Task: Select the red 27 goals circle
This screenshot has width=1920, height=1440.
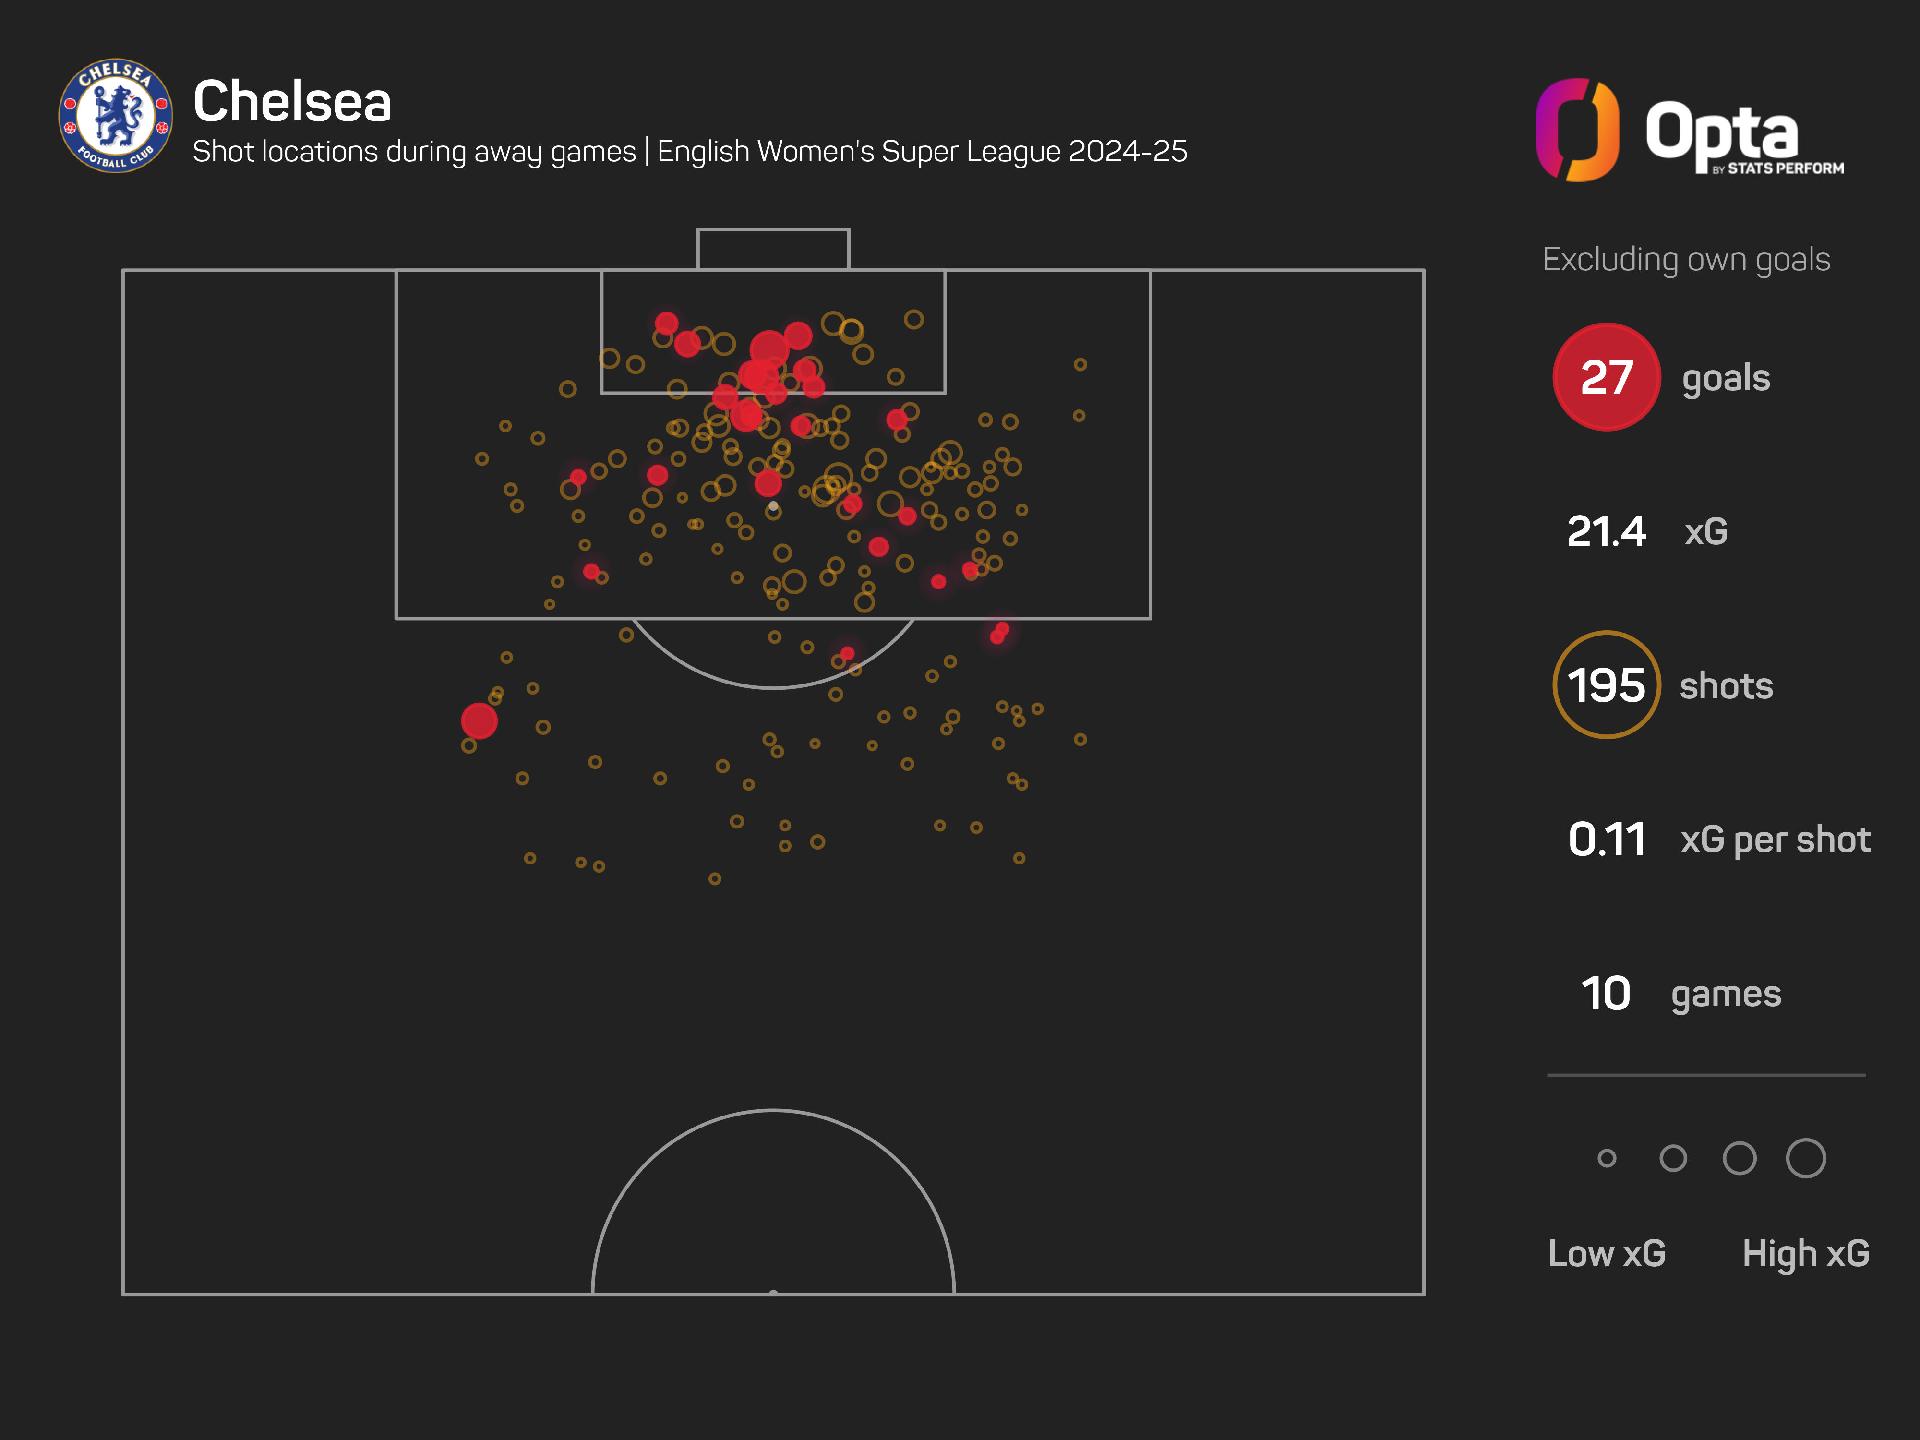Action: 1606,377
